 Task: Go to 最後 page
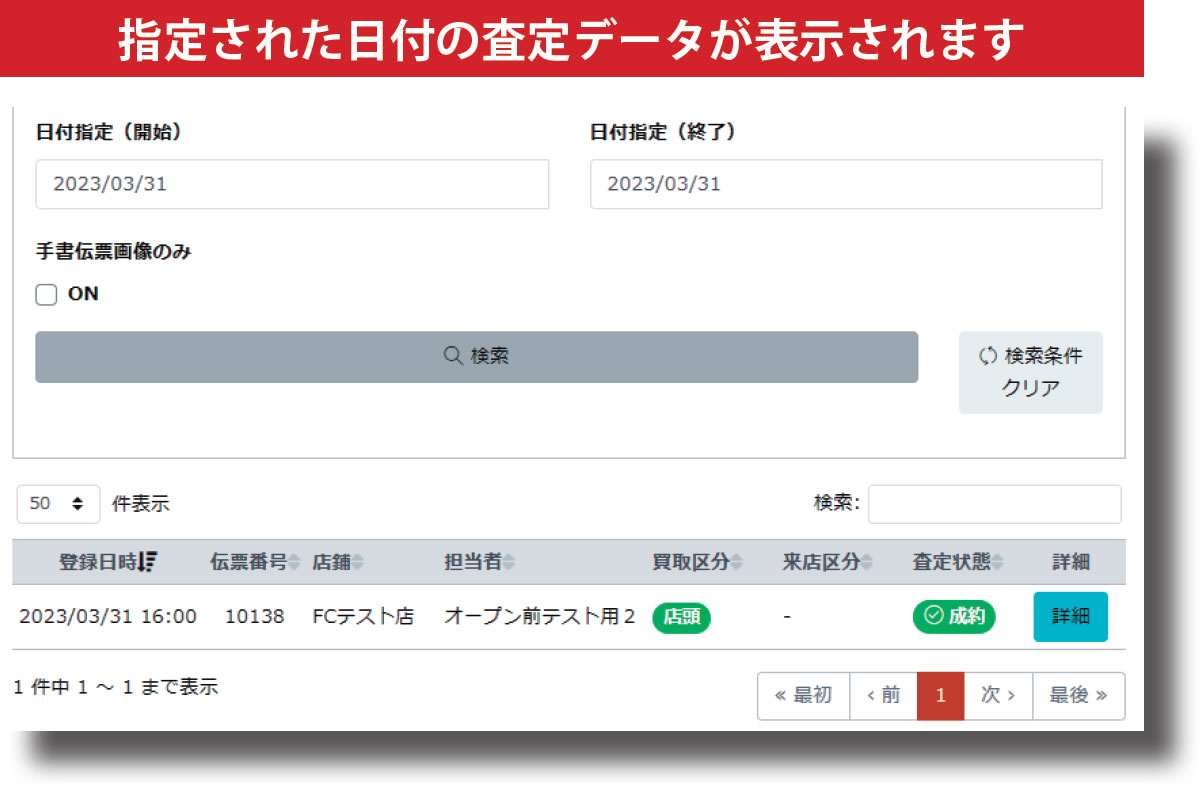(x=1078, y=696)
